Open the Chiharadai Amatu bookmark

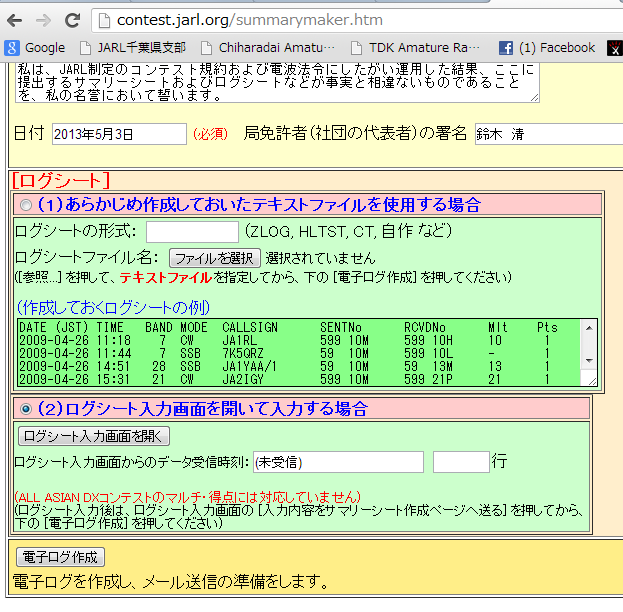268,48
